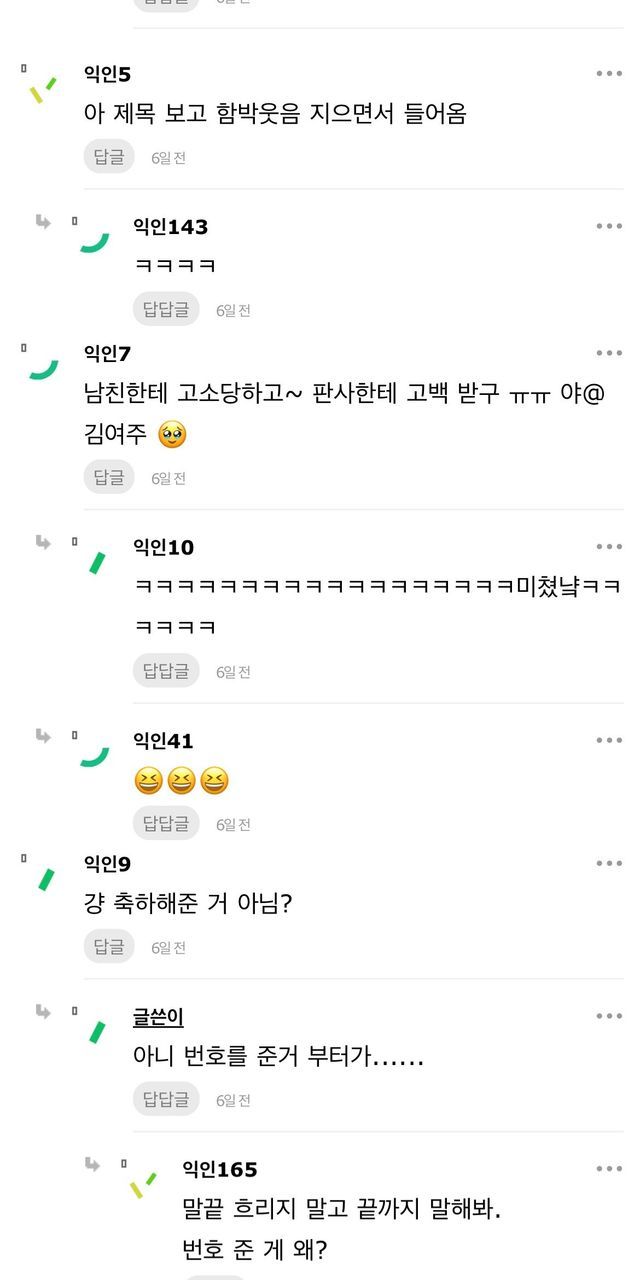Open the three-dot menu on 익인9's comment
This screenshot has height=1280, width=640.
point(609,864)
